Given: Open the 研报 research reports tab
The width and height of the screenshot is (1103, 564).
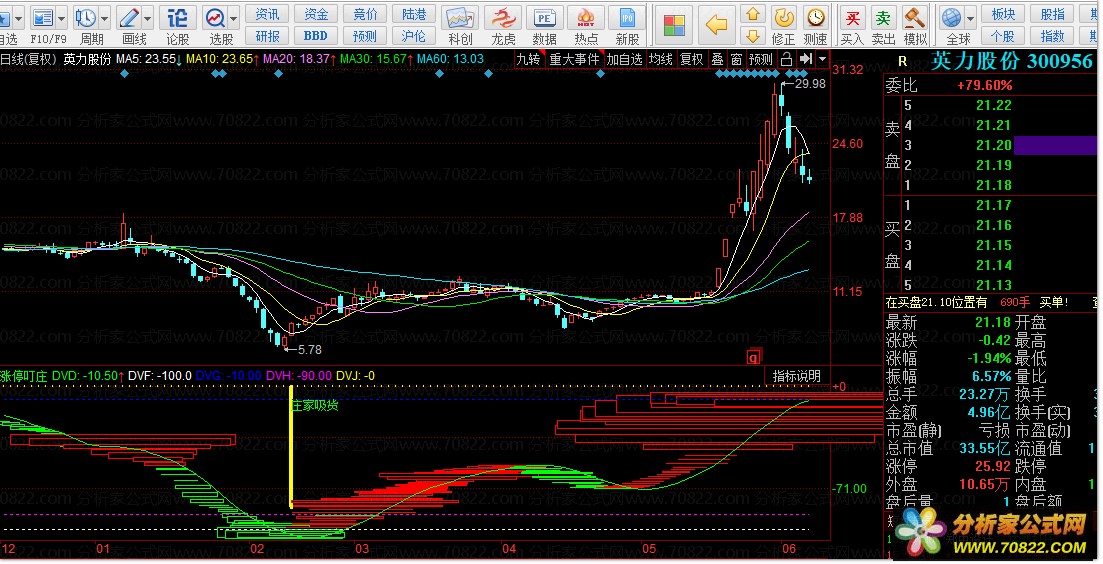Looking at the screenshot, I should click(267, 36).
